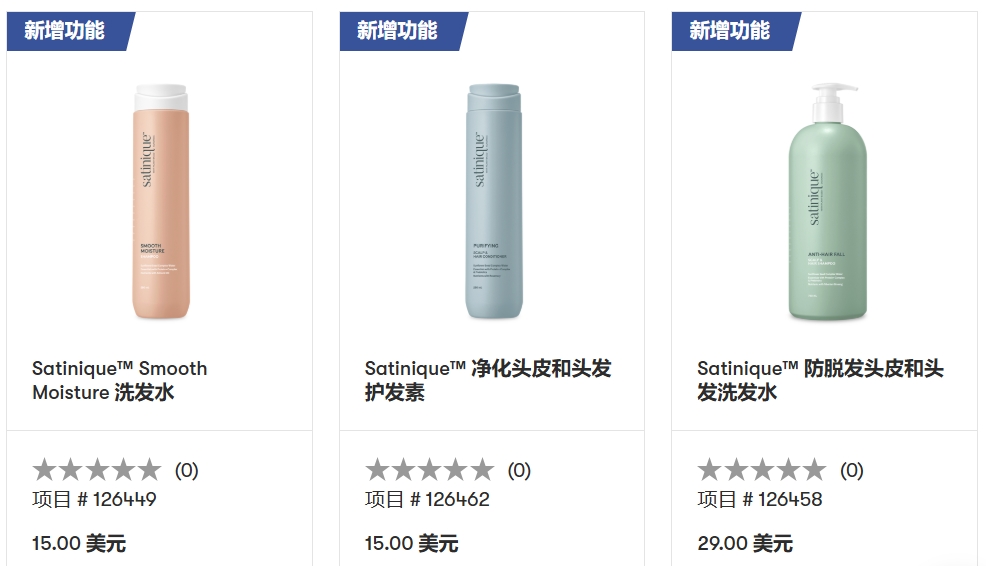The width and height of the screenshot is (986, 566).
Task: Open the Satinique 净化头皮和头发护发素 product link
Action: click(487, 380)
